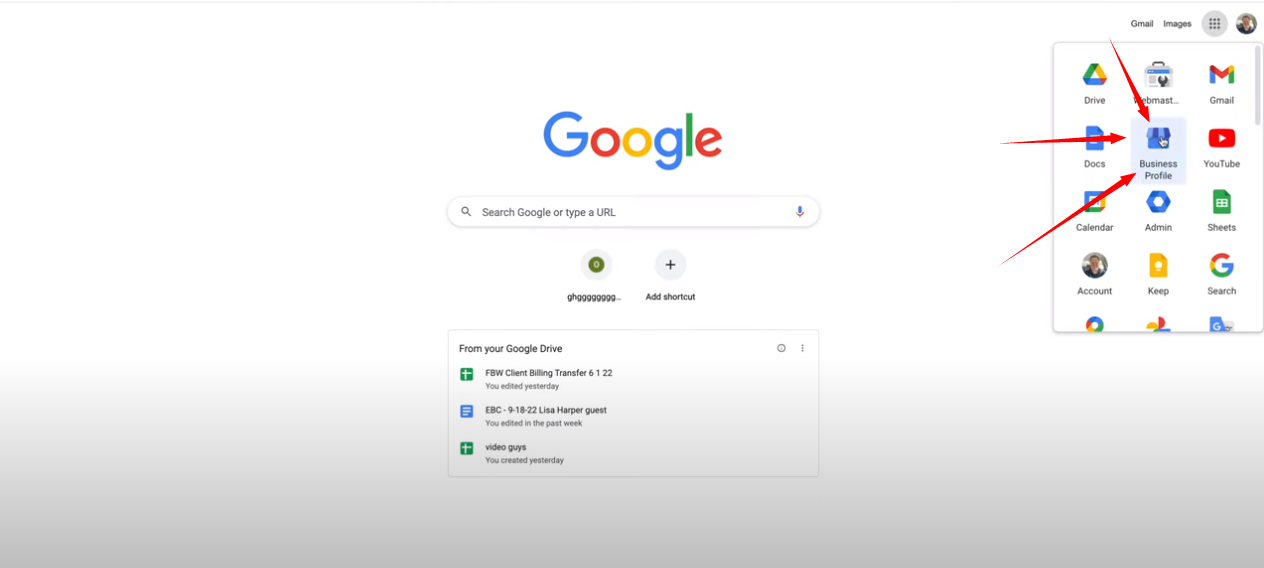Click the voice search microphone icon
1264x568 pixels.
tap(799, 212)
